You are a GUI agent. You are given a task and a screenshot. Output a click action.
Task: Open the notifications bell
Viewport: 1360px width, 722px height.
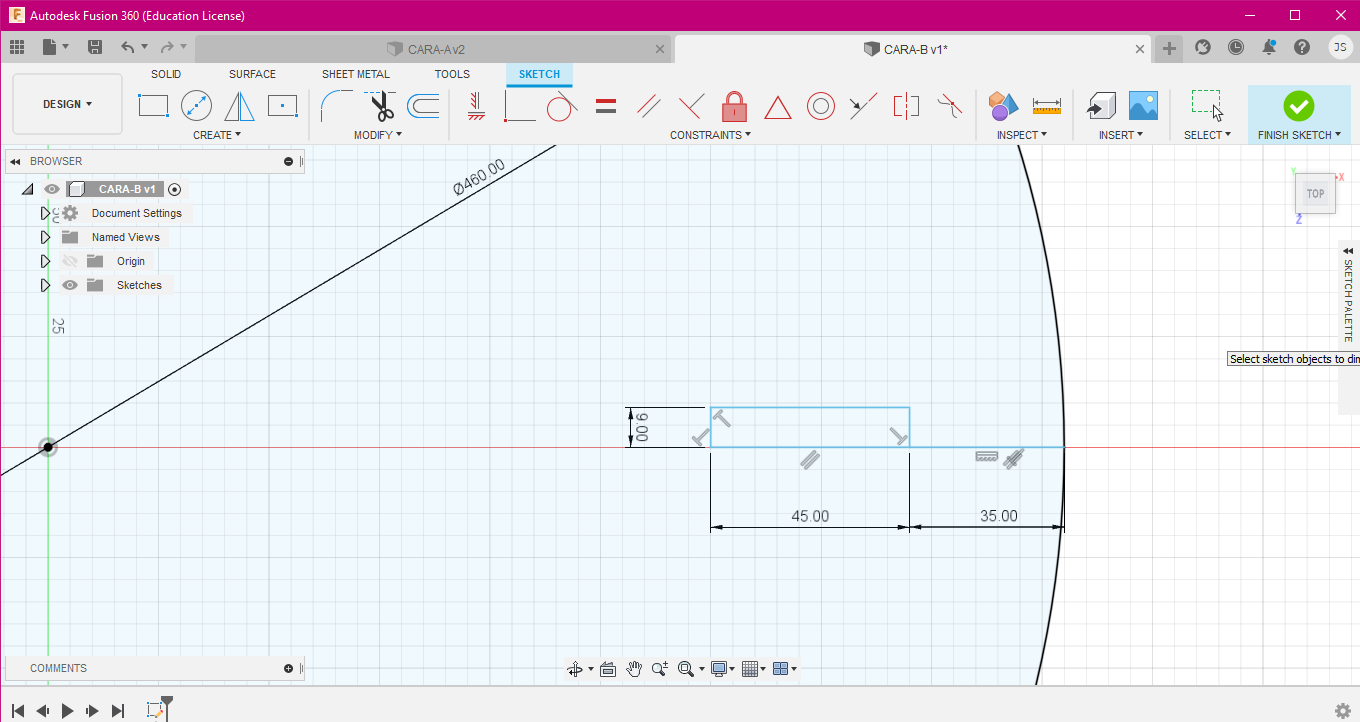pyautogui.click(x=1269, y=47)
